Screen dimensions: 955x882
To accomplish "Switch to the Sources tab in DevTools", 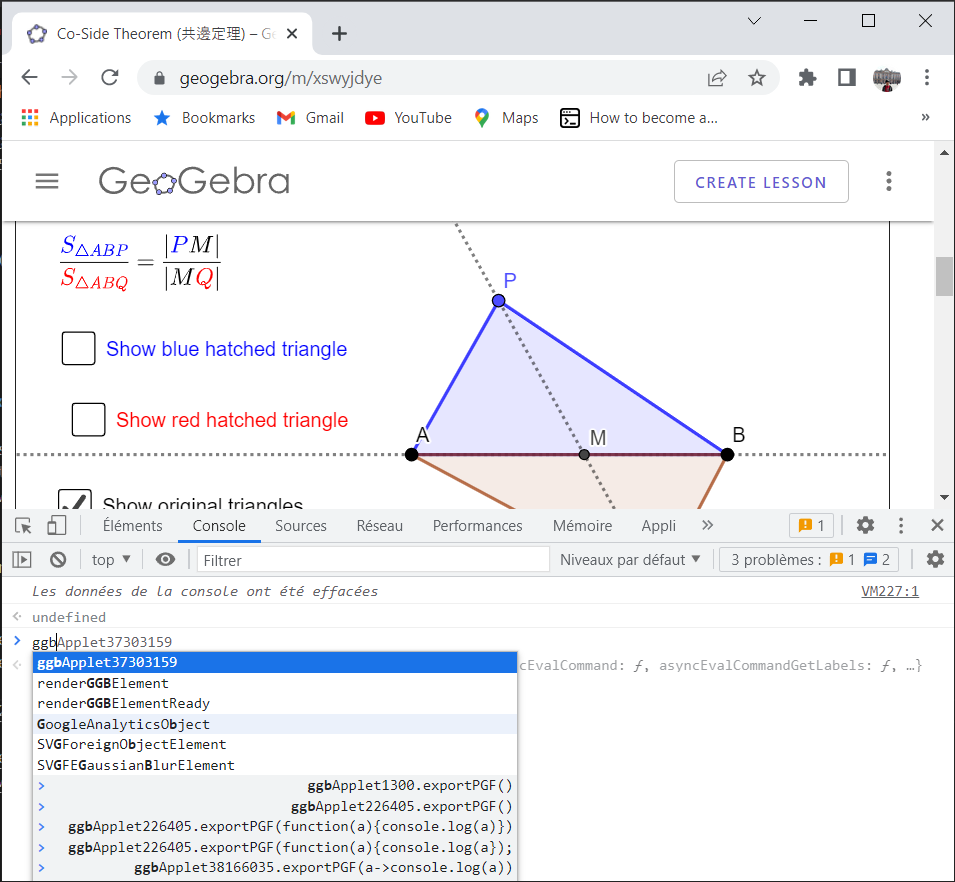I will tap(301, 525).
